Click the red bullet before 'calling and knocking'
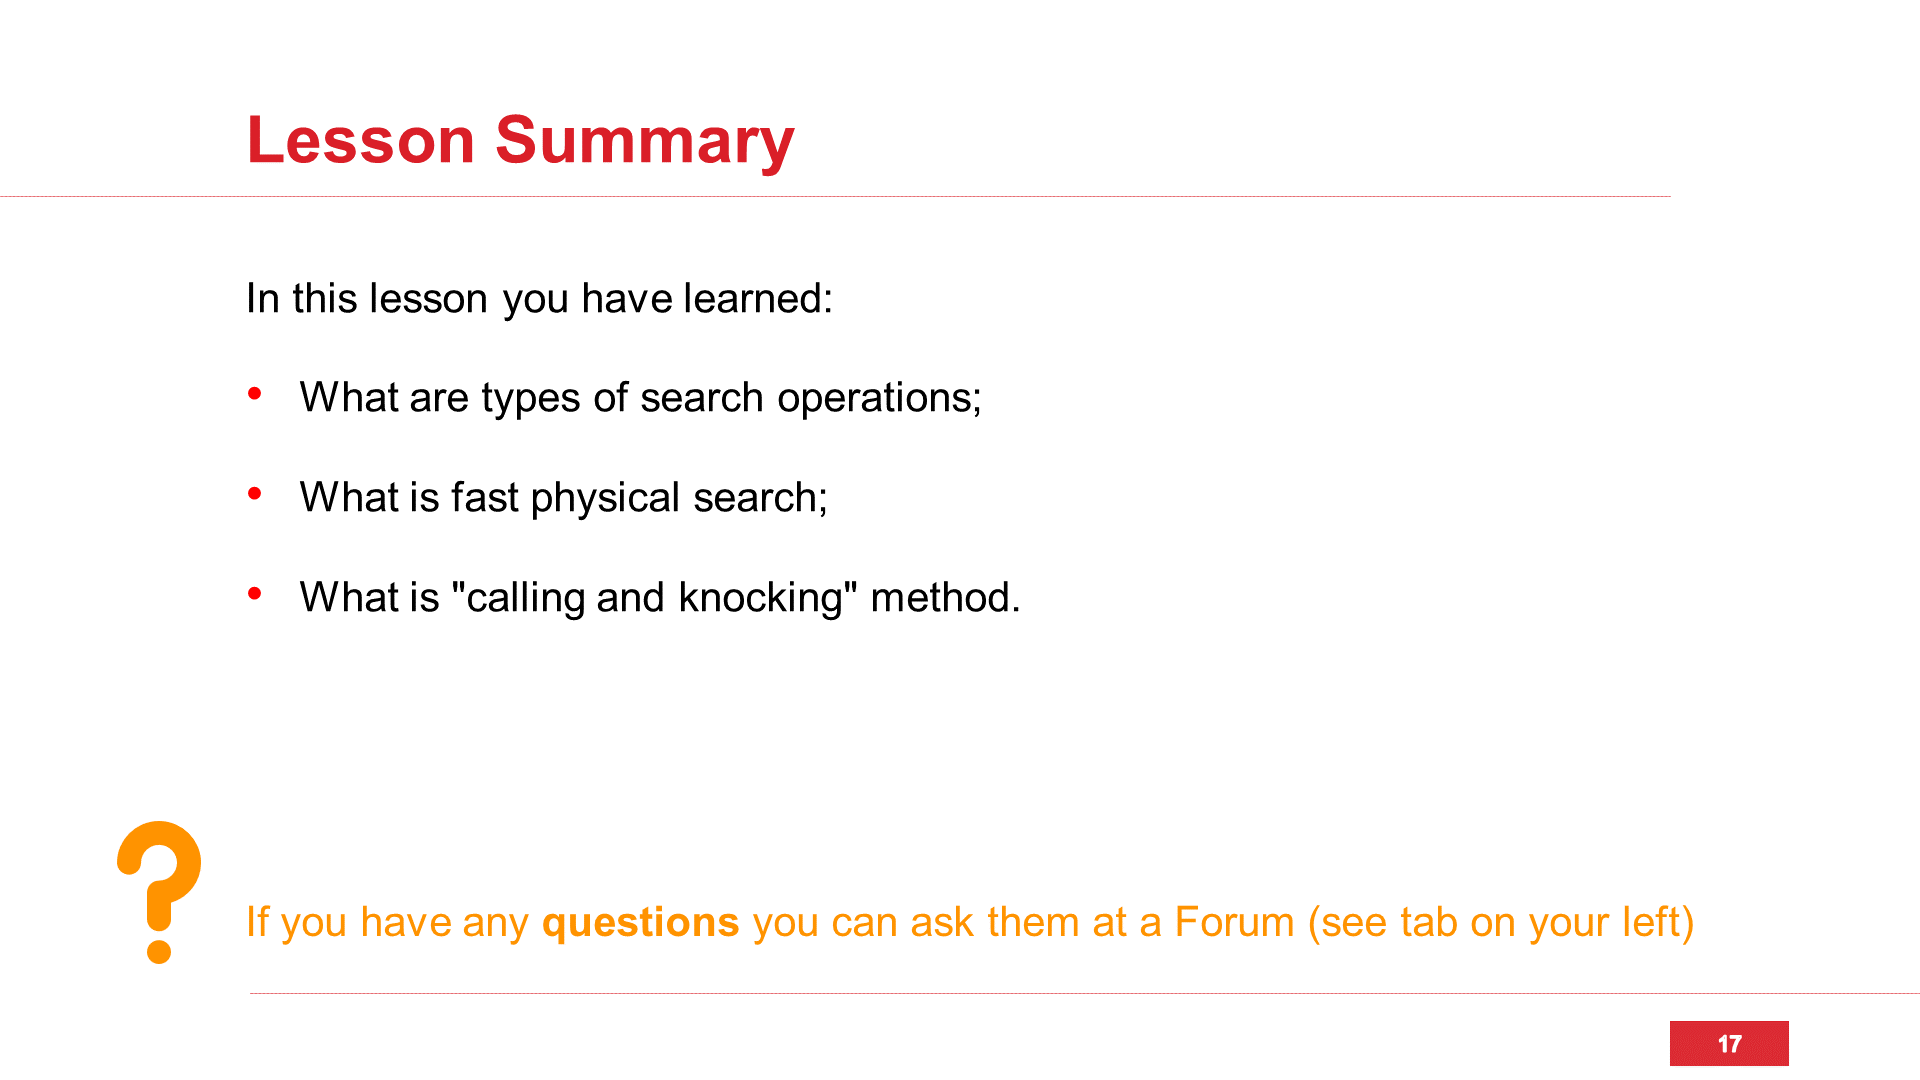Image resolution: width=1920 pixels, height=1080 pixels. point(255,593)
